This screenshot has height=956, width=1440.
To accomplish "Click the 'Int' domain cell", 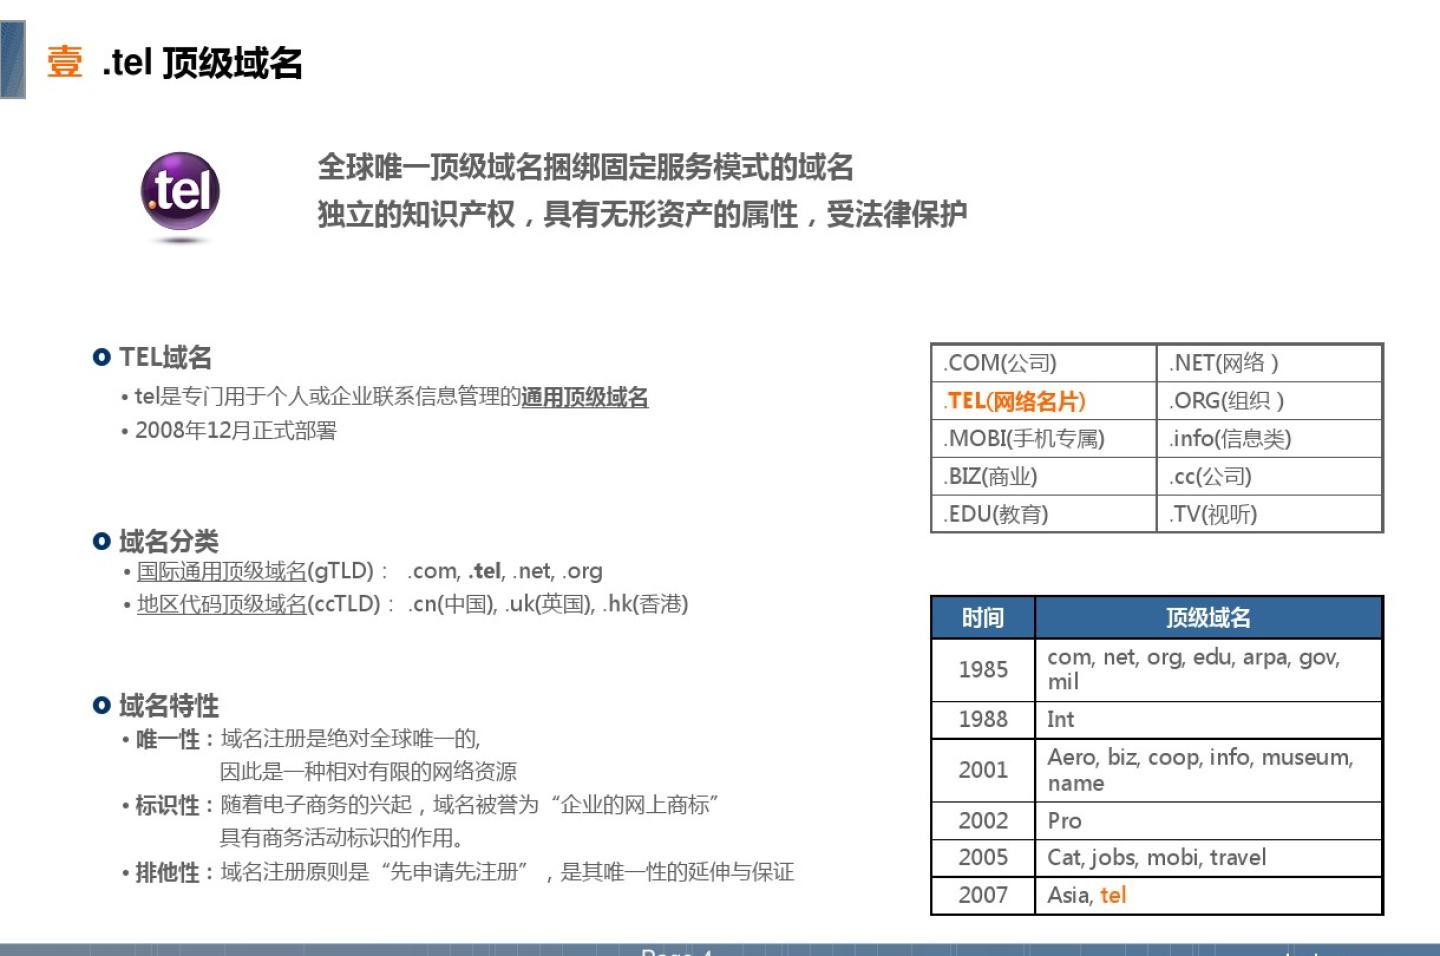I will point(1209,720).
